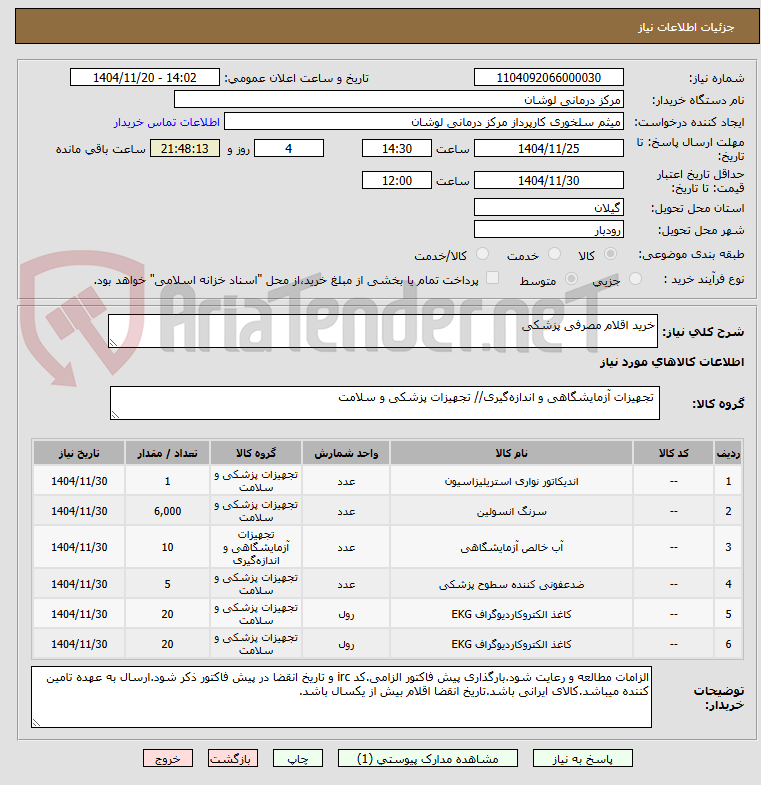Click the گیلان province field

point(549,207)
